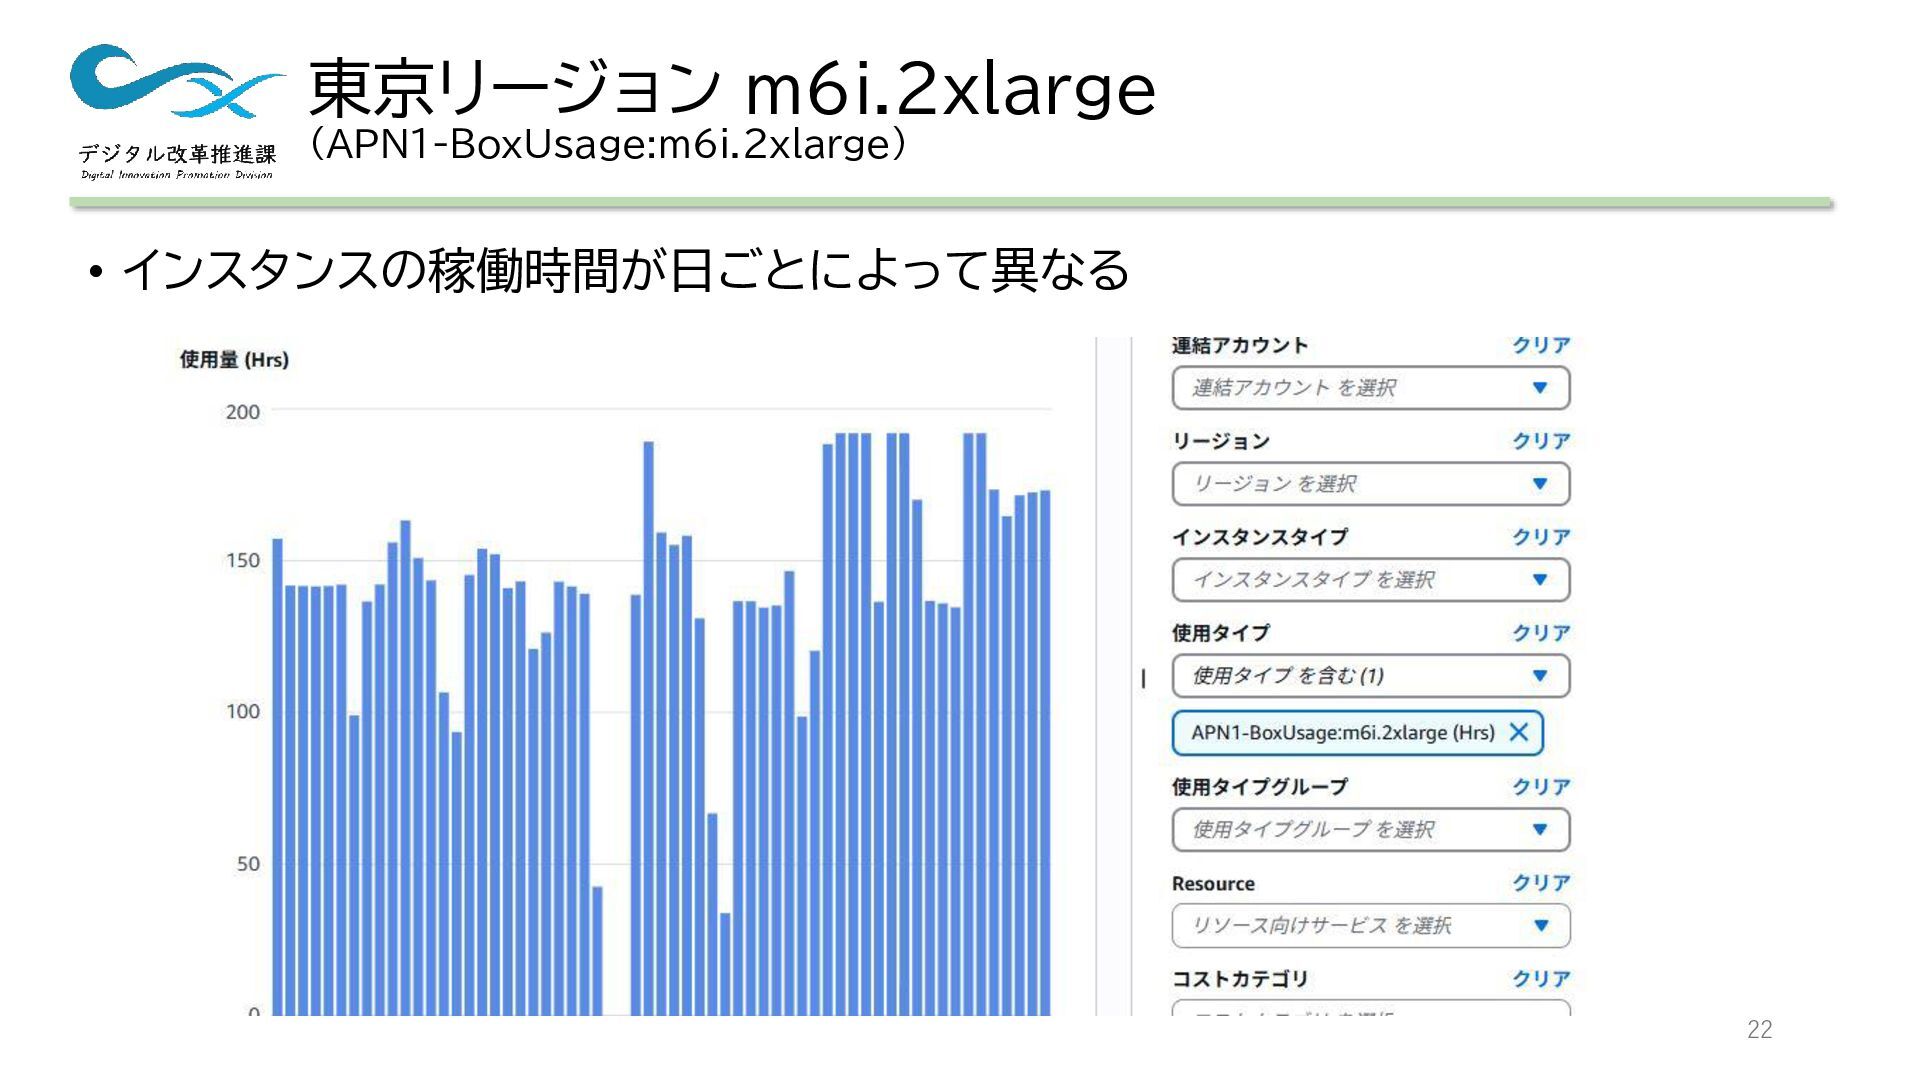The width and height of the screenshot is (1920, 1080).
Task: Click the 連結アカウント section label
Action: [1240, 346]
